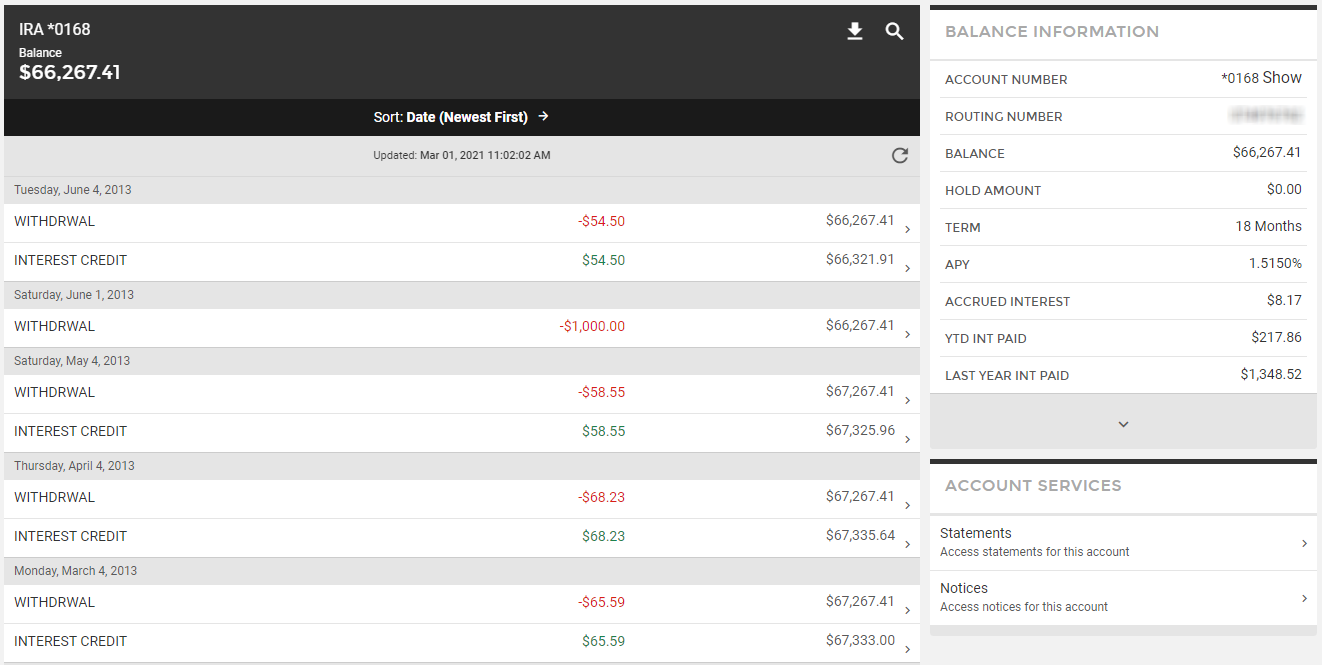
Task: Select the -$65.59 withdrawal on March 4
Action: point(460,603)
